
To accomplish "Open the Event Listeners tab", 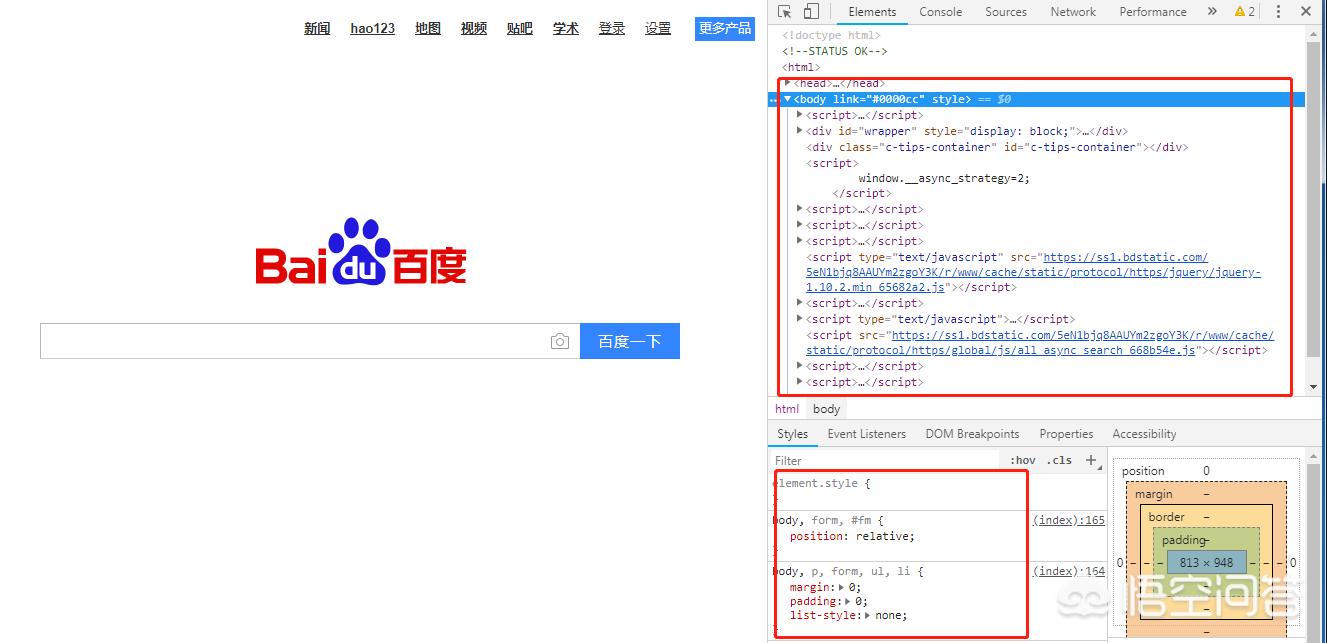I will (867, 434).
